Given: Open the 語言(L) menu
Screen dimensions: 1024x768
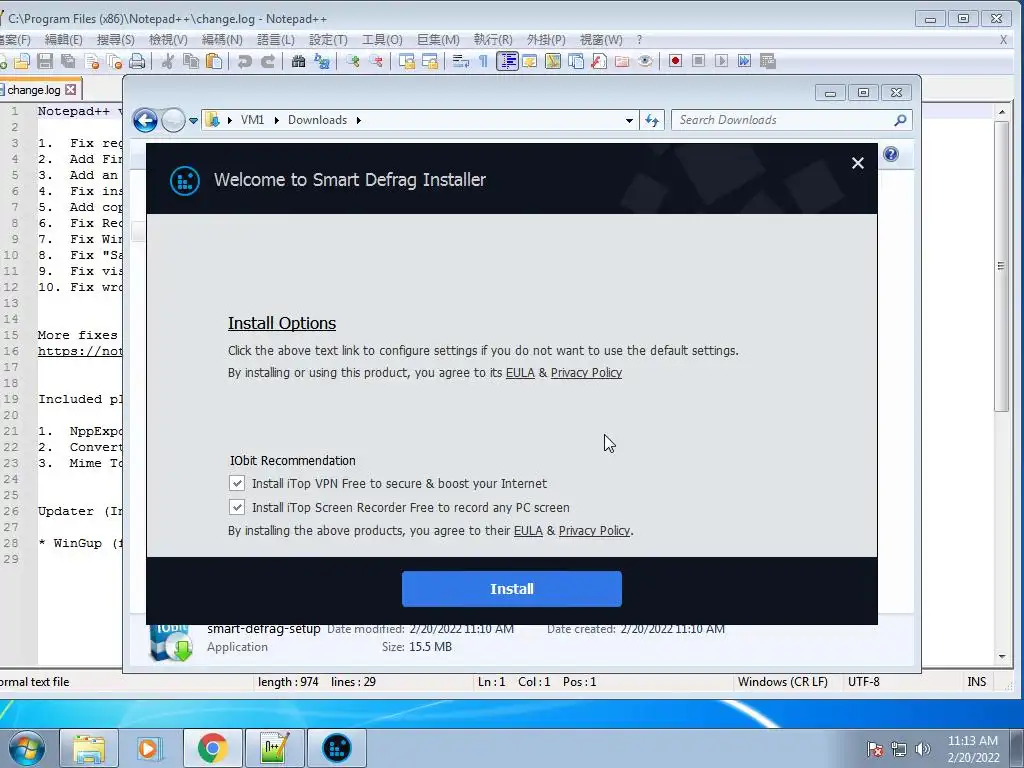Looking at the screenshot, I should [x=276, y=40].
